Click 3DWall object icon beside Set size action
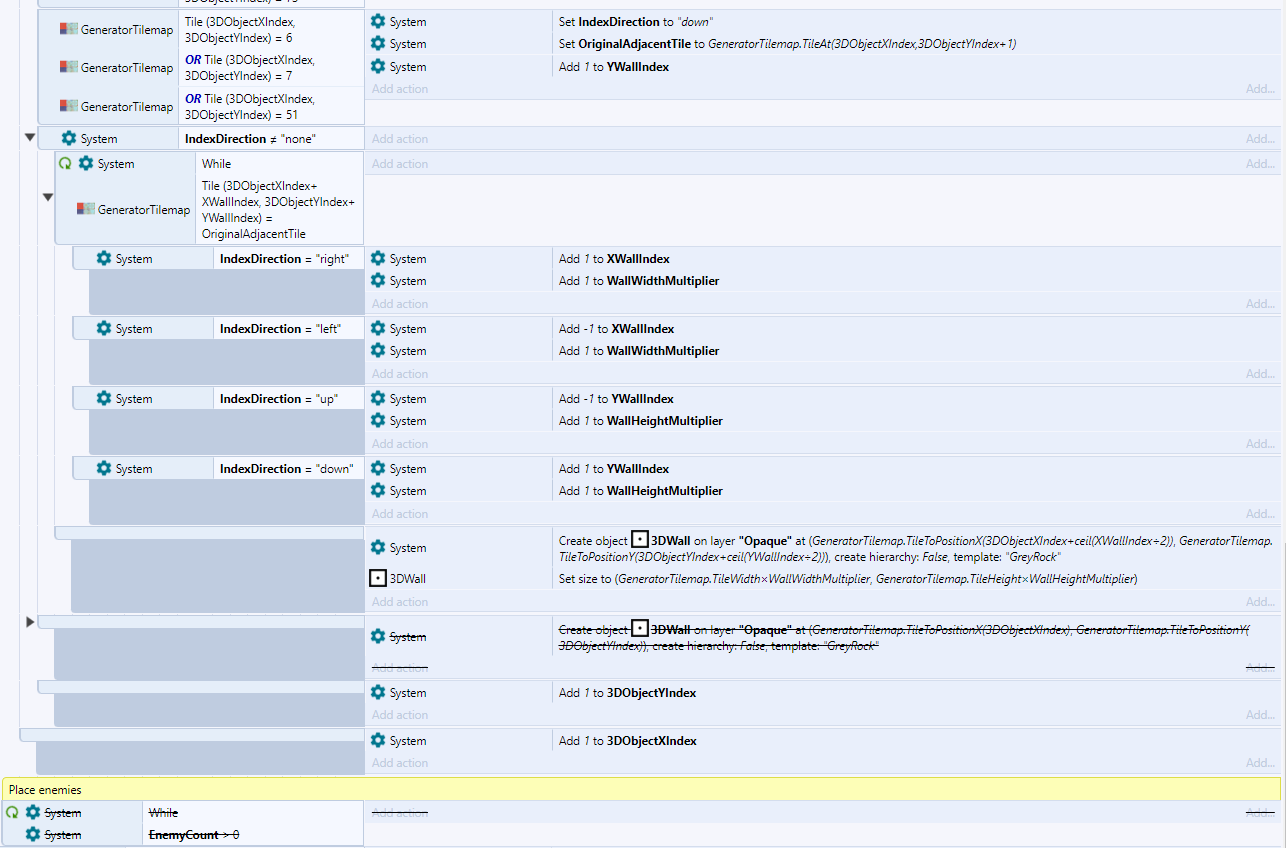Image resolution: width=1286 pixels, height=848 pixels. (378, 578)
